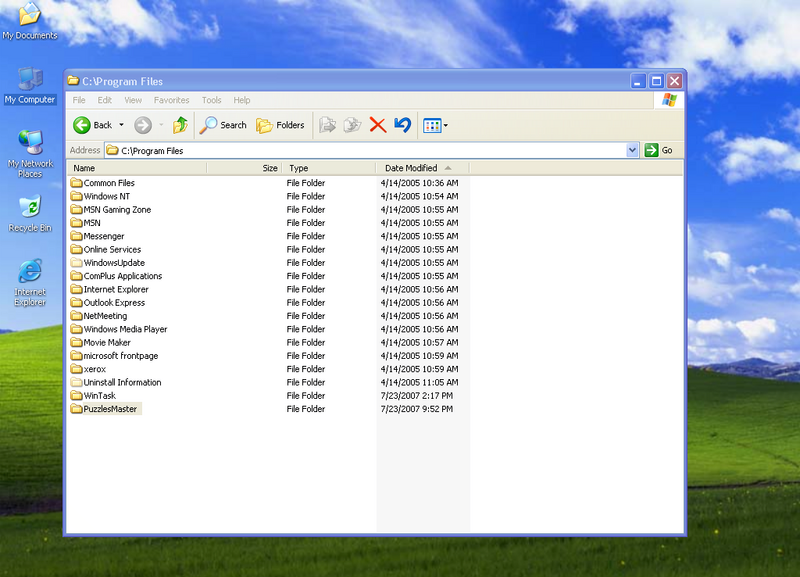Select the Internet Explorer desktop shortcut
Screen dimensions: 800x577
click(x=30, y=283)
